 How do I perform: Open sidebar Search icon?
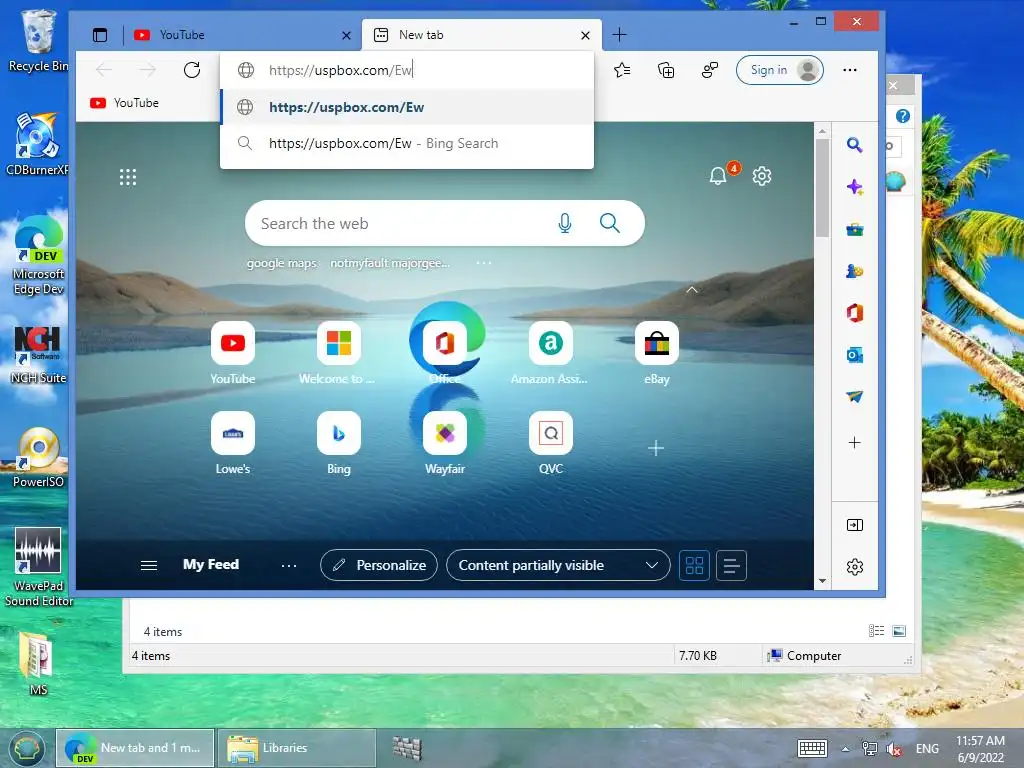click(854, 144)
